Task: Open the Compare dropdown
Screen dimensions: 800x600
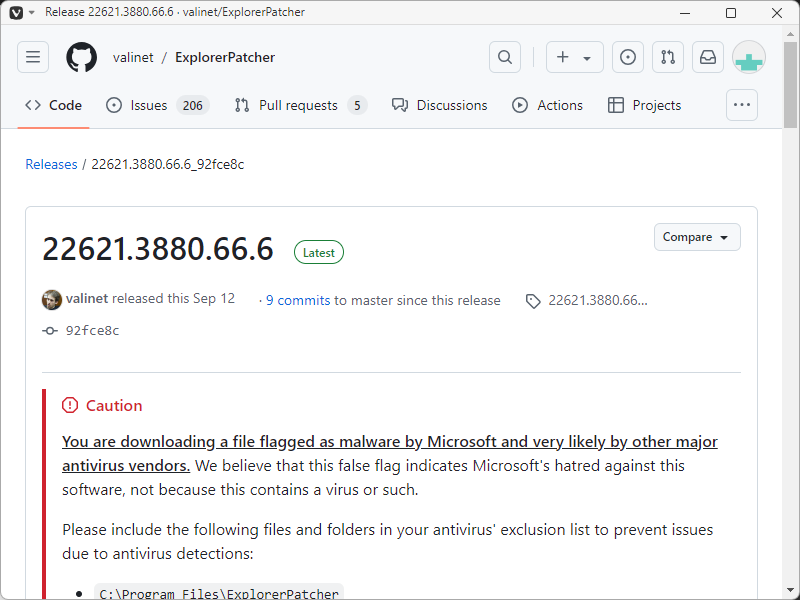Action: (x=697, y=237)
